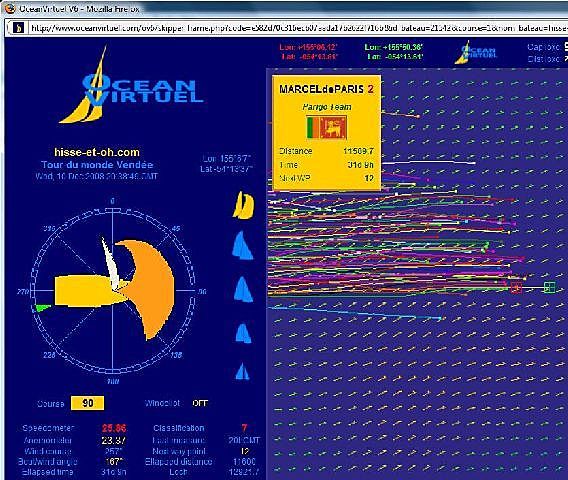The width and height of the screenshot is (568, 480).
Task: Click the large Ocean Virtuel logo
Action: click(130, 85)
